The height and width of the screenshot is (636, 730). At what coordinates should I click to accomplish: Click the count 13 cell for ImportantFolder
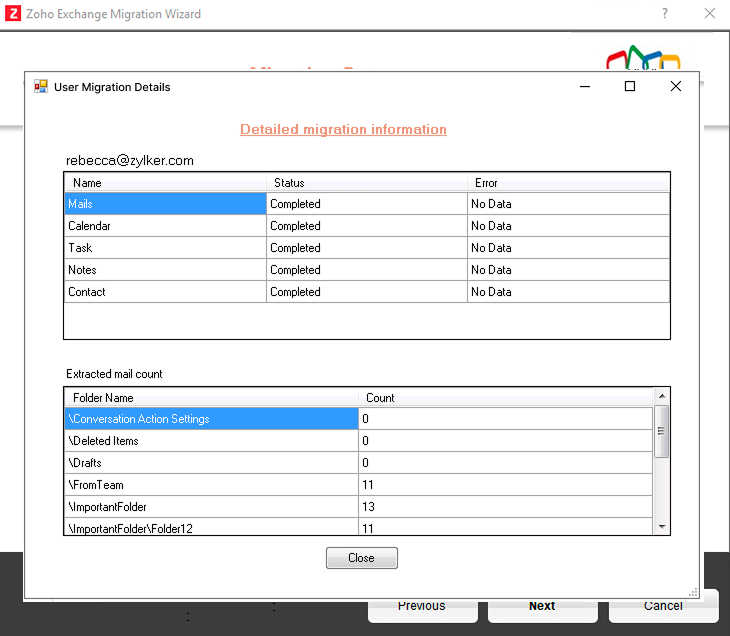[x=506, y=506]
